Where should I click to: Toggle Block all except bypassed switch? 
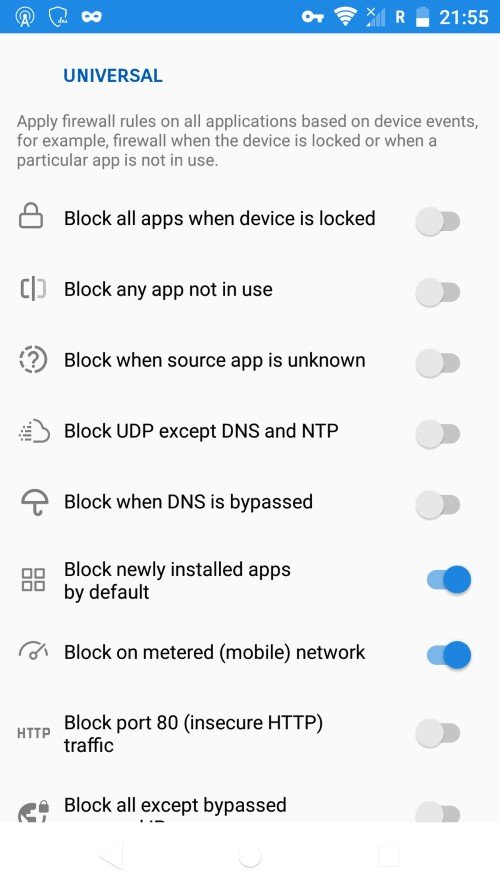click(437, 812)
